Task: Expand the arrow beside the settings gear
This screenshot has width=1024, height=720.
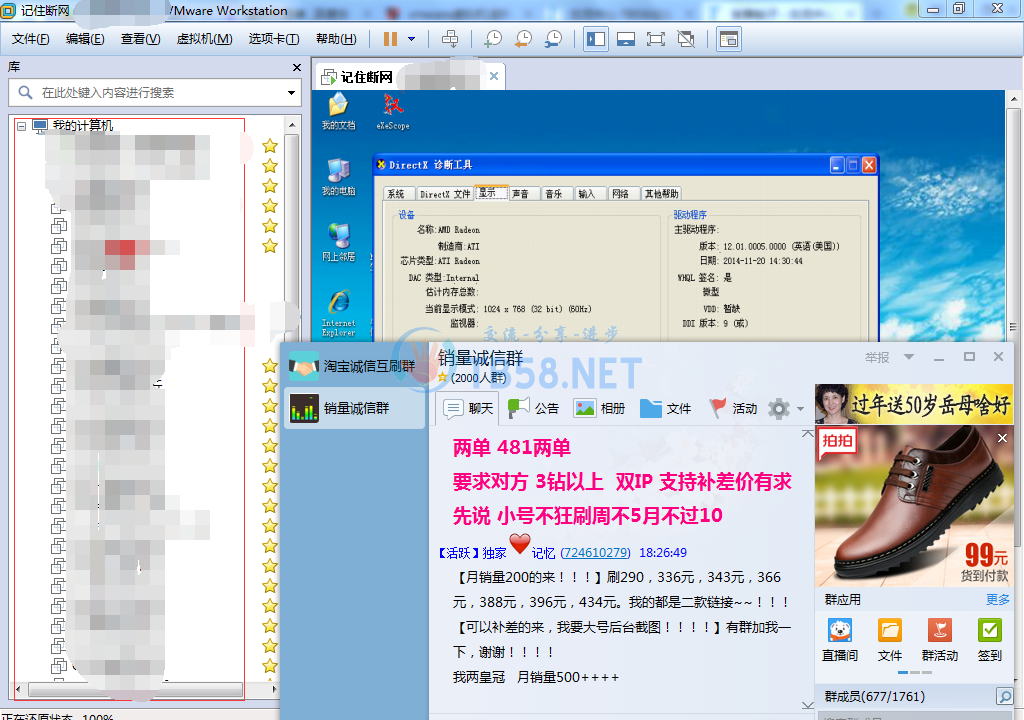Action: point(801,409)
